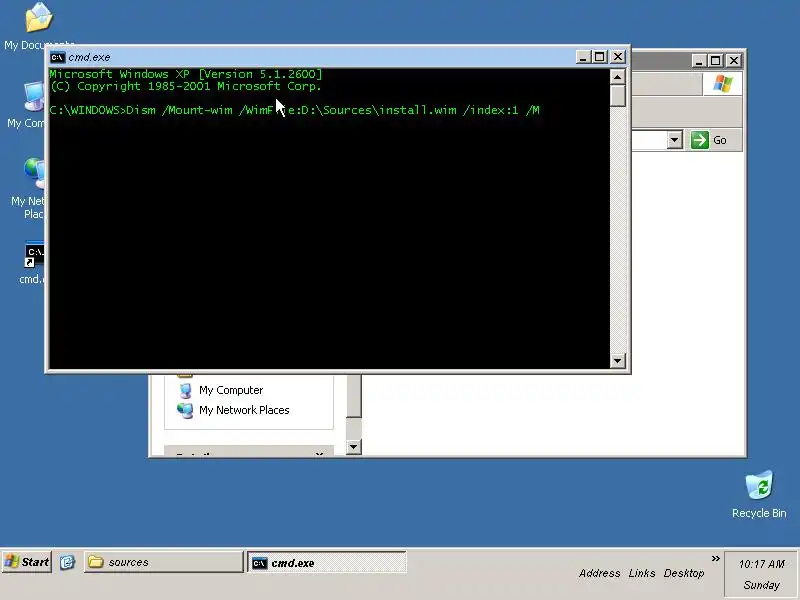Open the Explorer address bar dropdown
Viewport: 800px width, 600px height.
pyautogui.click(x=674, y=140)
